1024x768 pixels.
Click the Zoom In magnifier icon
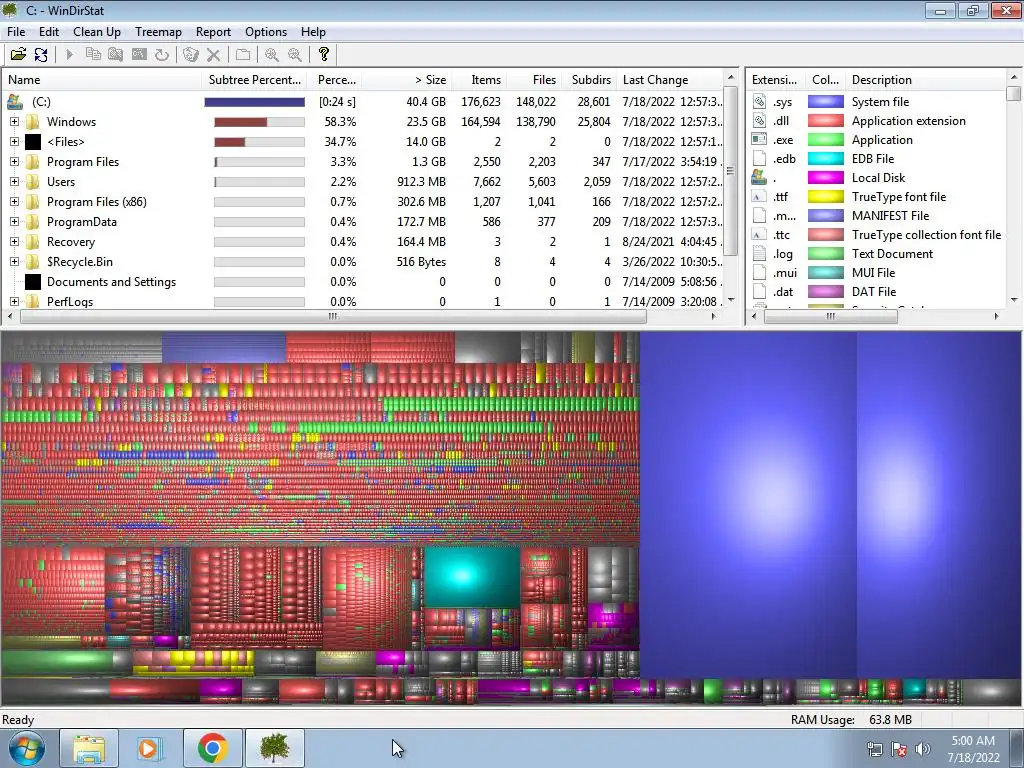tap(272, 55)
